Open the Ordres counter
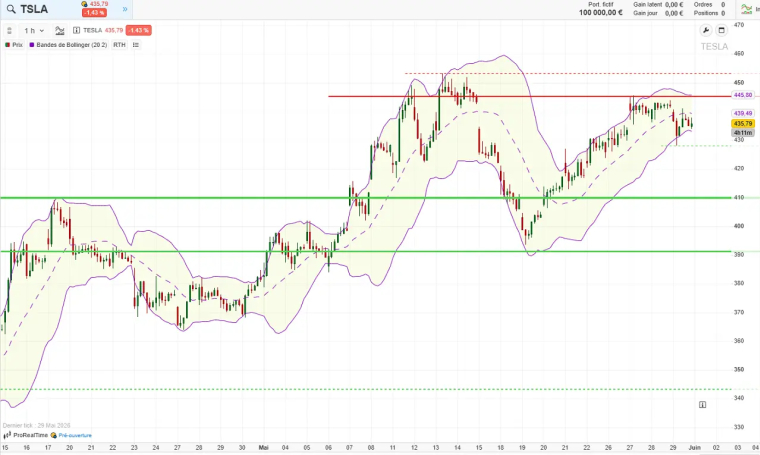 [x=709, y=4]
